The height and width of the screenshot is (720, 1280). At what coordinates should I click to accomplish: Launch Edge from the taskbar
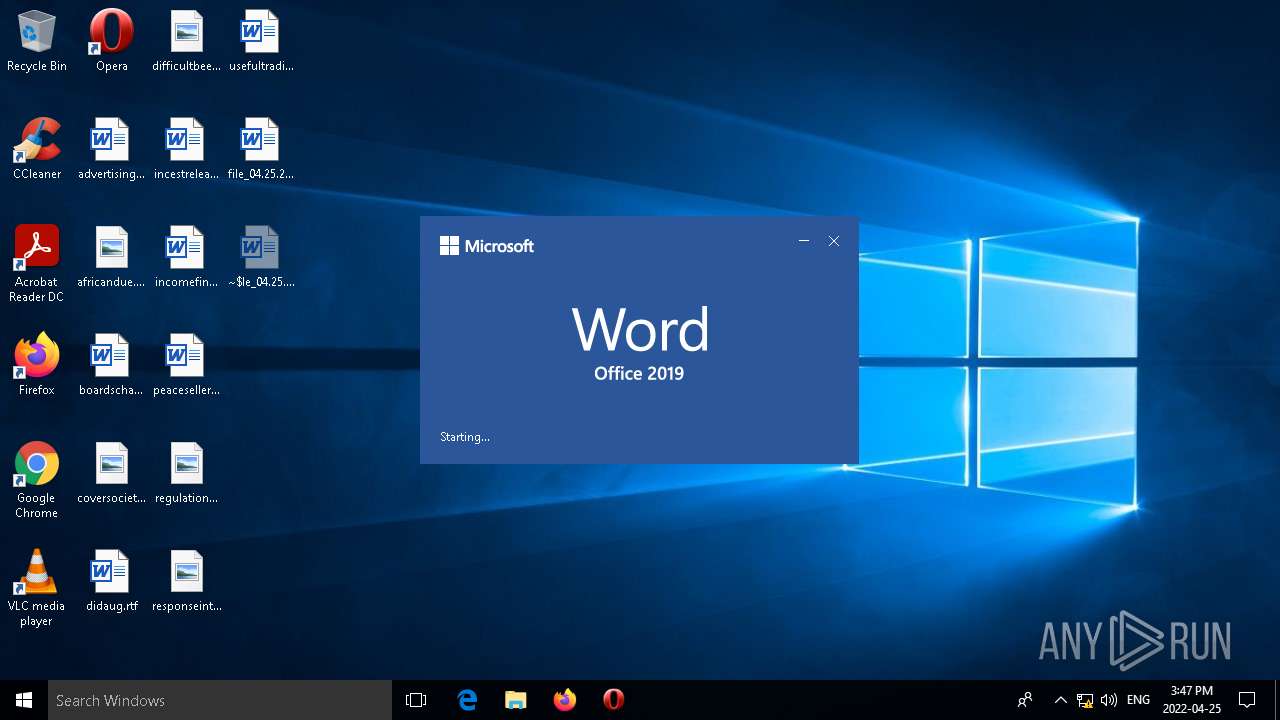coord(467,700)
